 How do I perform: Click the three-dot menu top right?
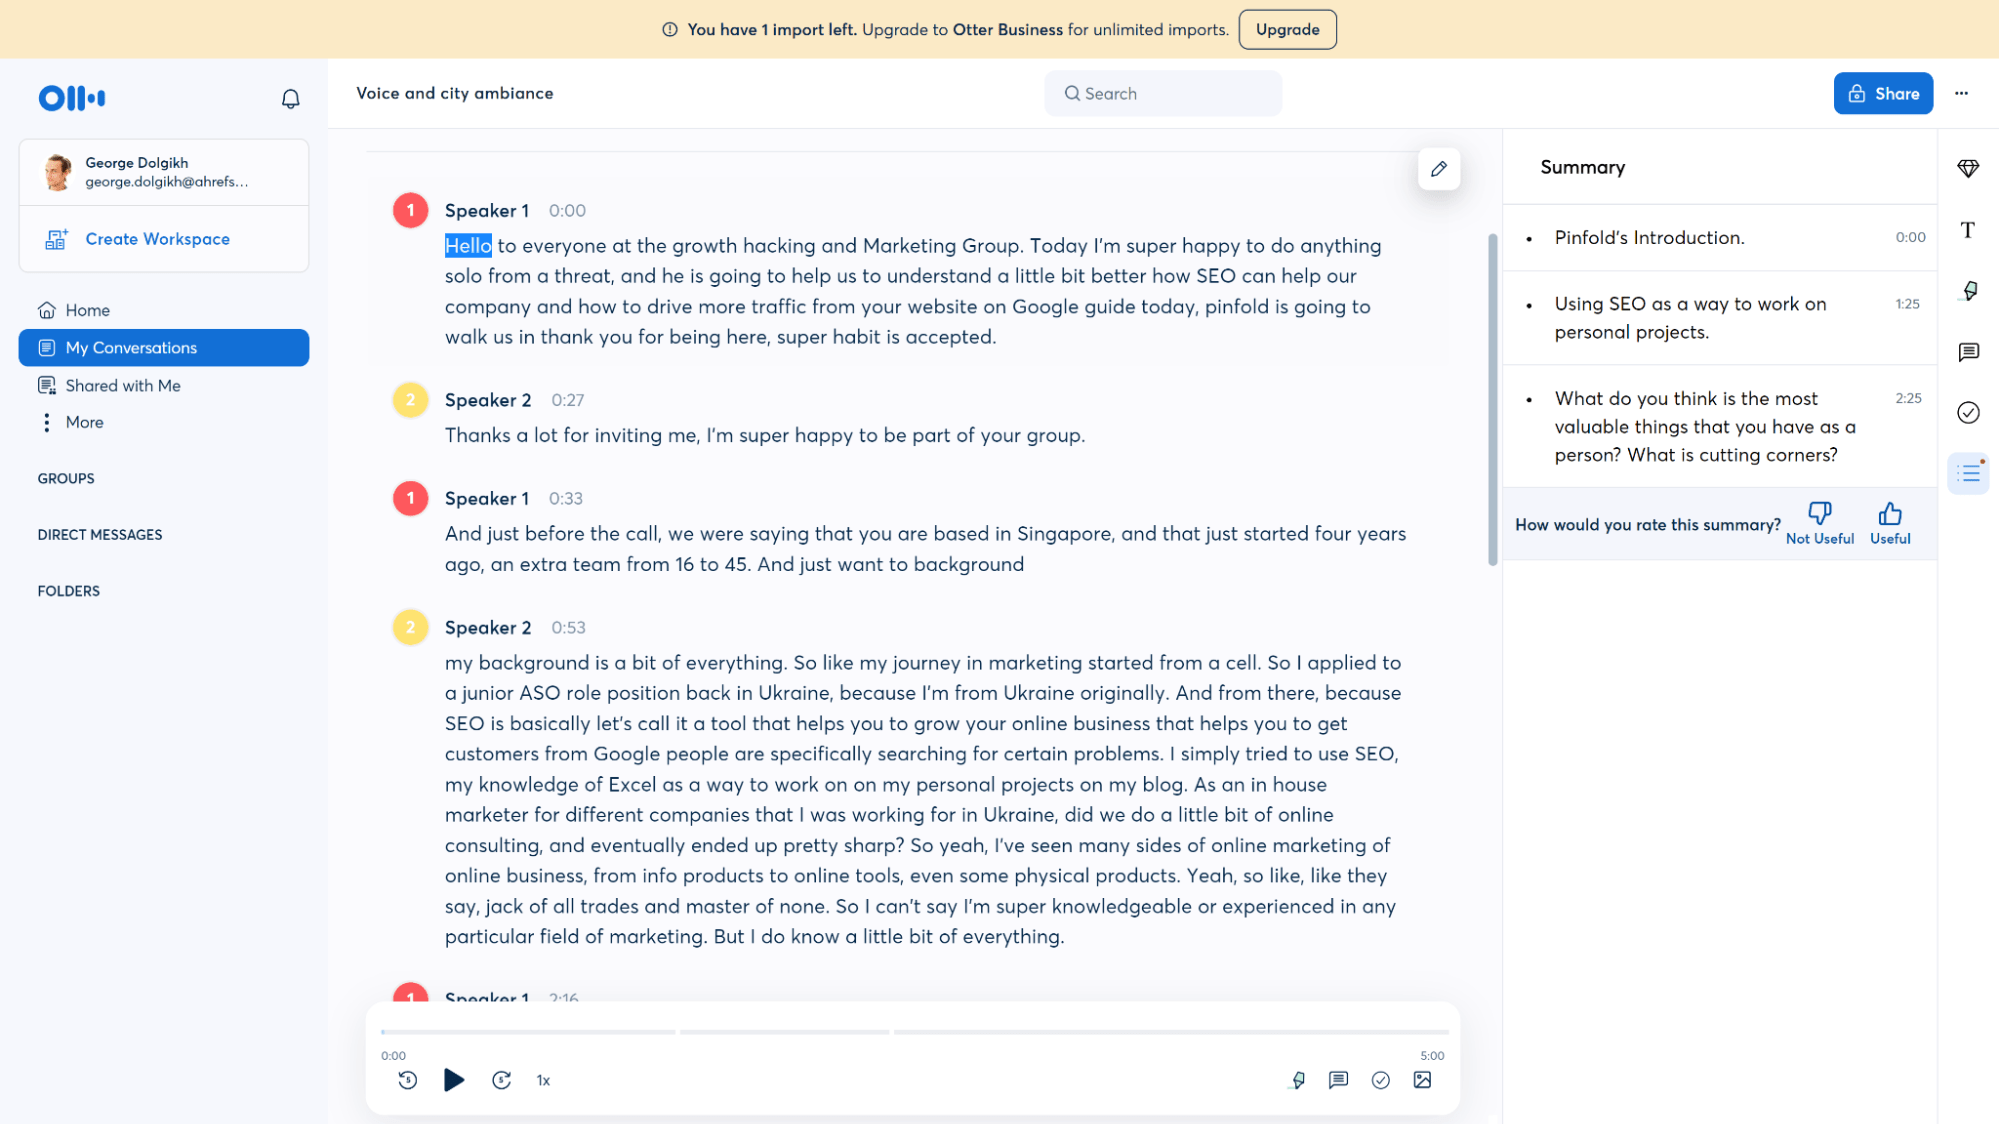(1962, 92)
